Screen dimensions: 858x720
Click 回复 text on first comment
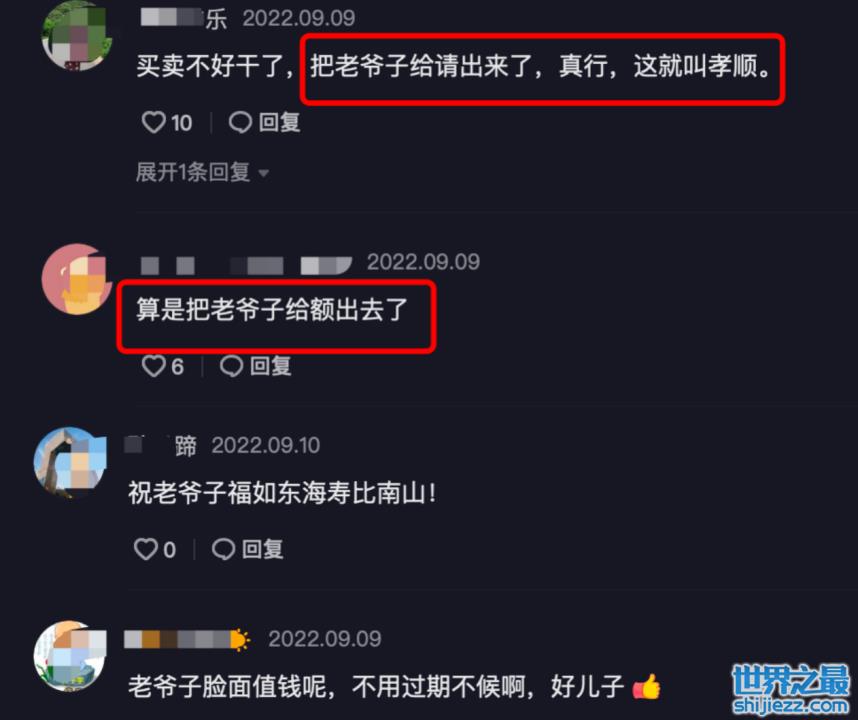[279, 122]
